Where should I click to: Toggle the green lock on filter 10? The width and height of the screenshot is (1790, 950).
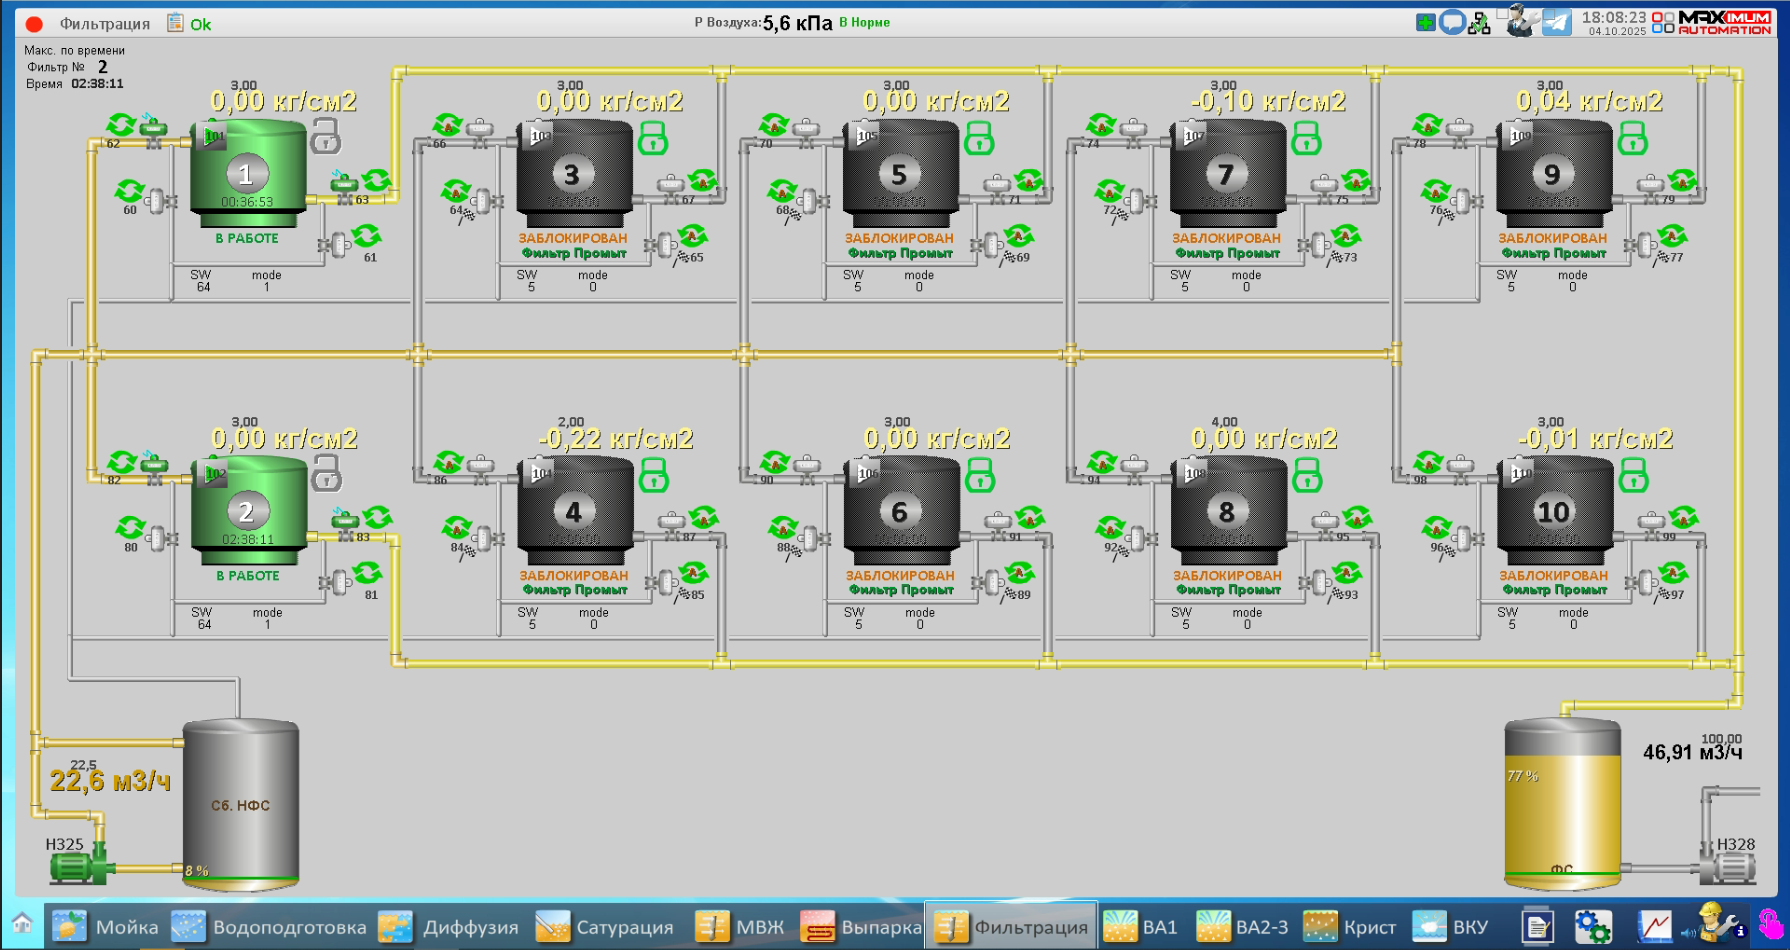[1633, 475]
